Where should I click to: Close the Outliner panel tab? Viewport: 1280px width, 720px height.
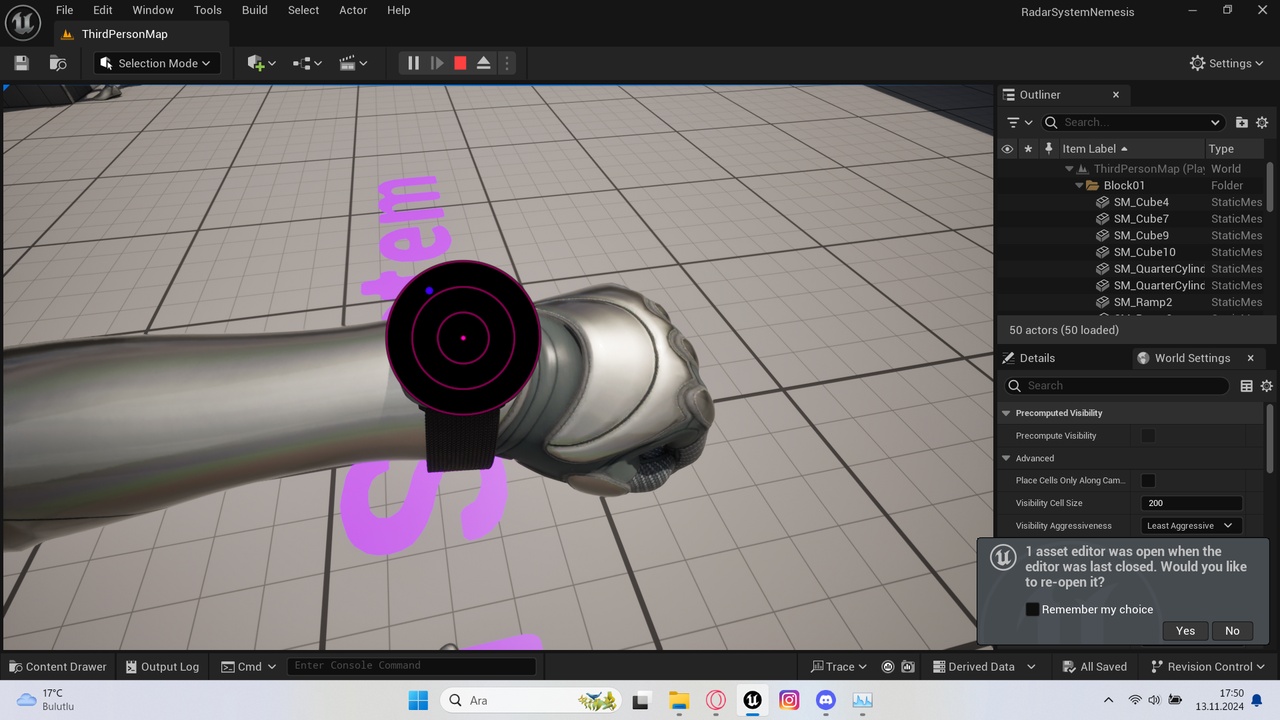pos(1116,95)
